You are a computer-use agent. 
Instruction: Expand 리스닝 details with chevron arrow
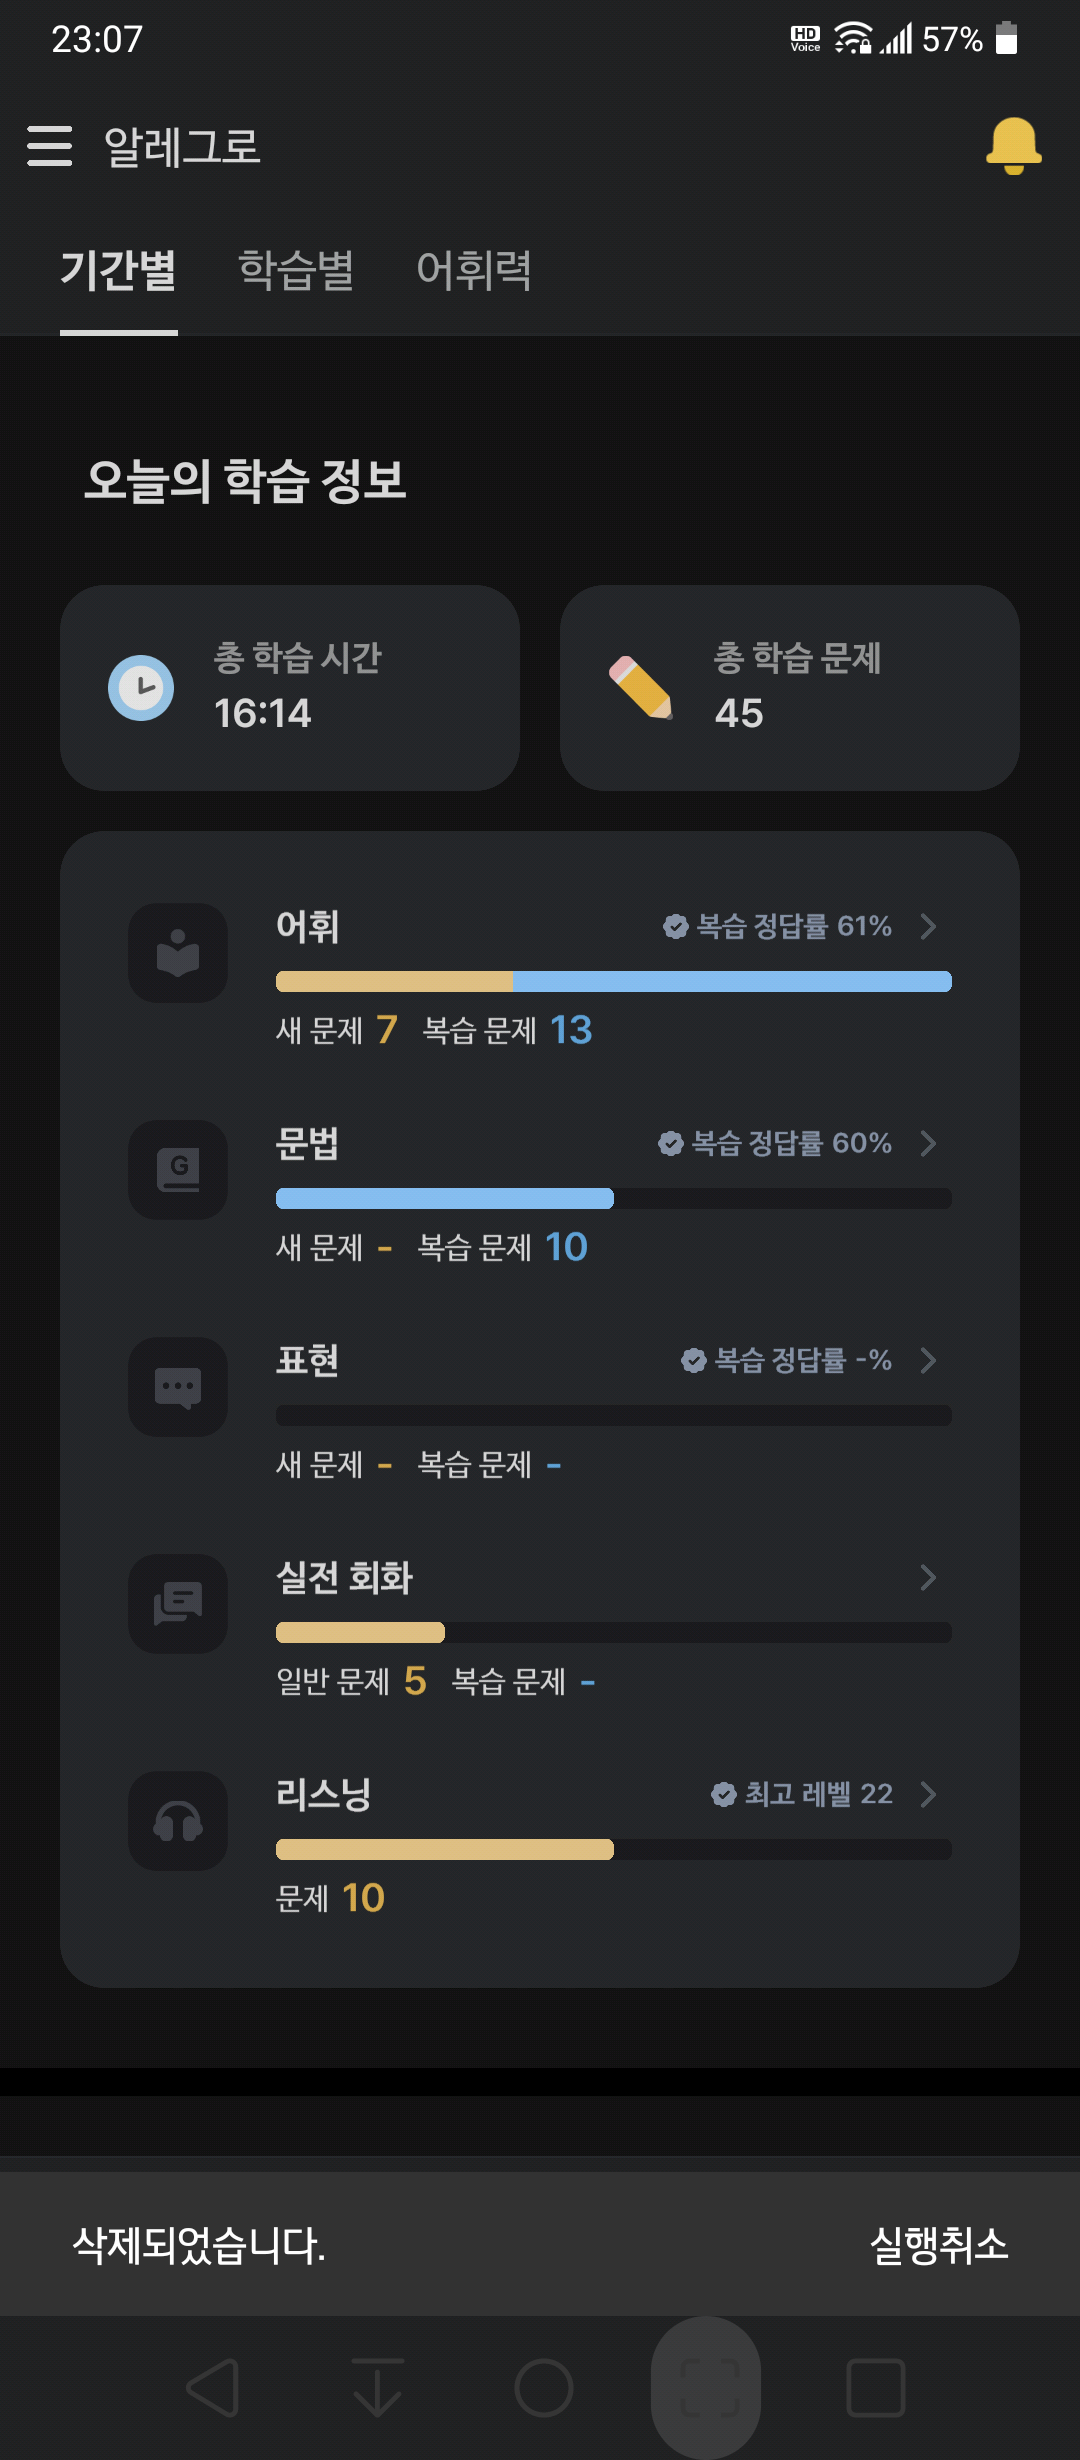[928, 1794]
